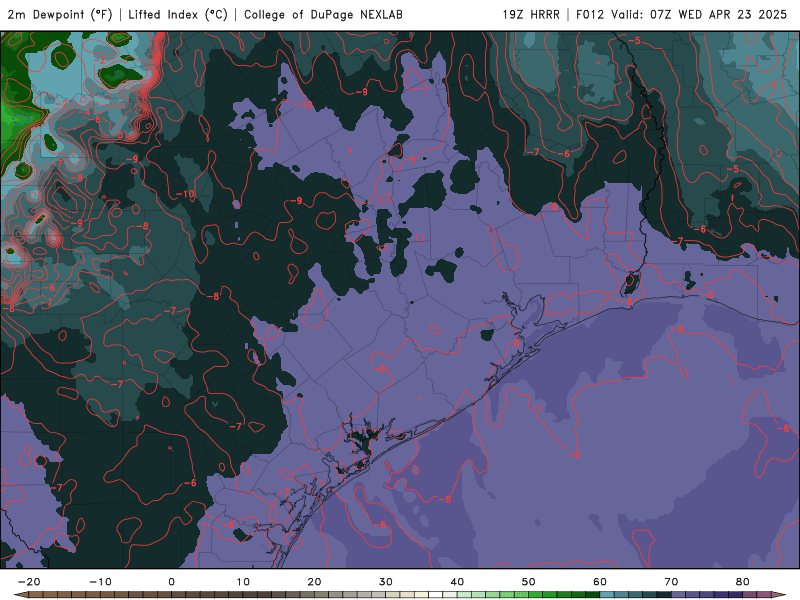This screenshot has width=800, height=600.
Task: Select the 10 label on the color scale
Action: click(243, 582)
